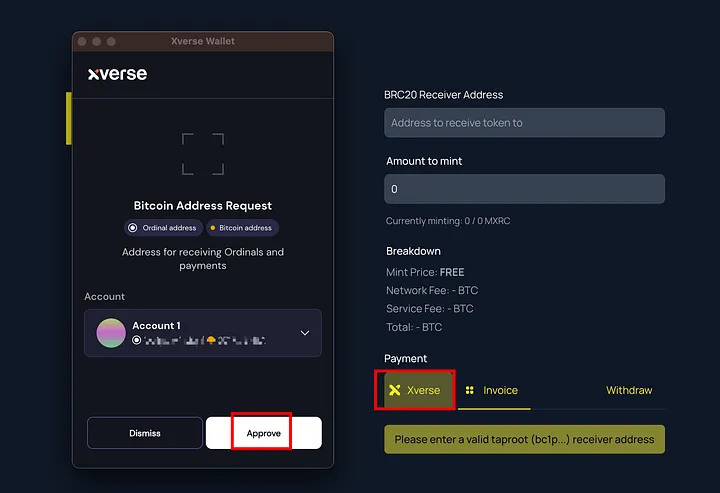
Task: Click the Invoice four-dot icon
Action: click(x=469, y=390)
